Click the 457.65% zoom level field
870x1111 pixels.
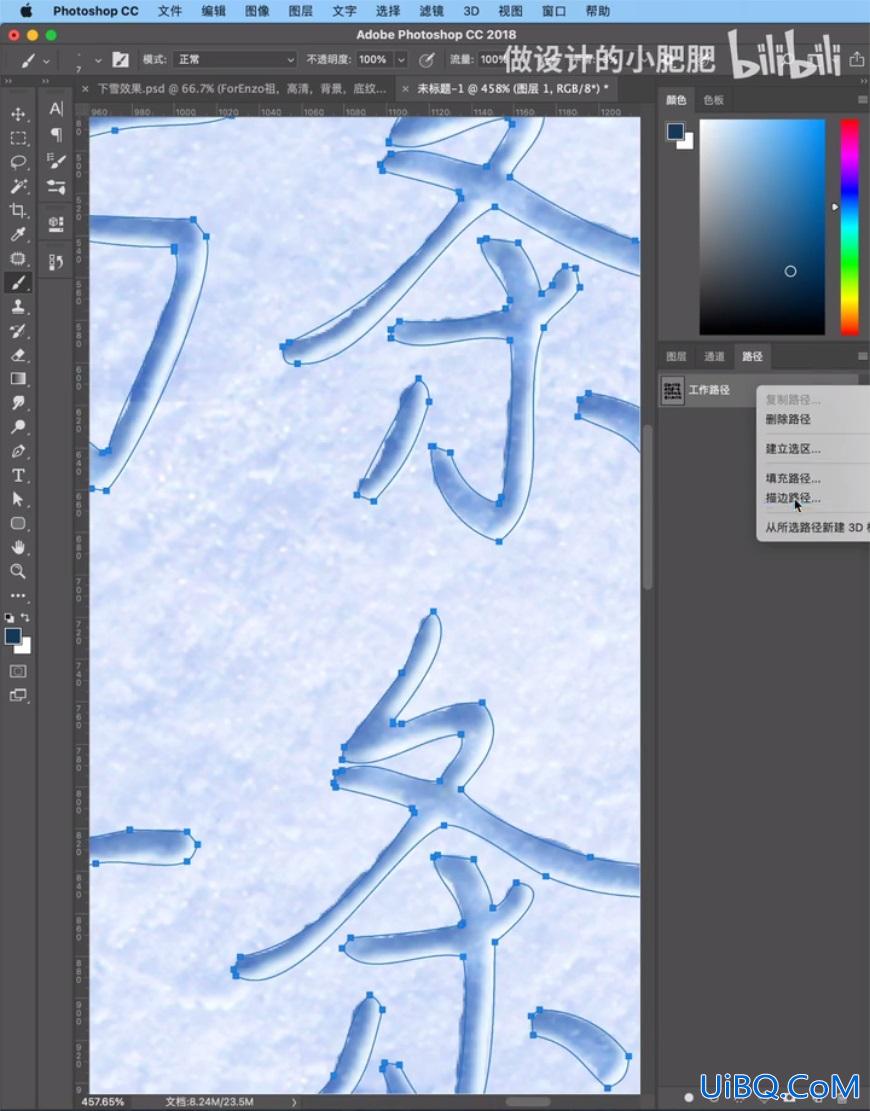(x=103, y=1102)
